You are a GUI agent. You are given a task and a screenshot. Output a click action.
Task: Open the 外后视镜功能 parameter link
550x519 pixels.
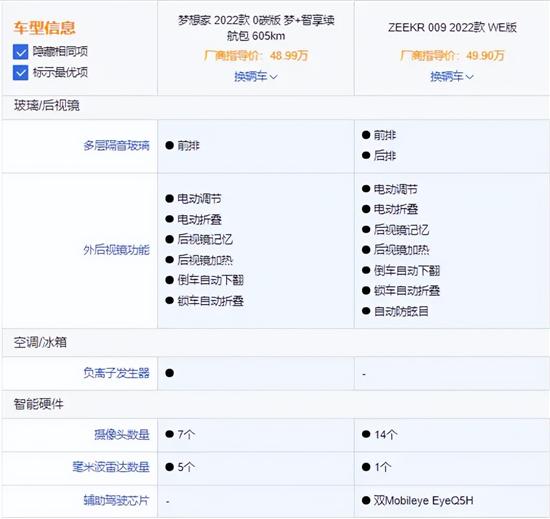[x=116, y=250]
